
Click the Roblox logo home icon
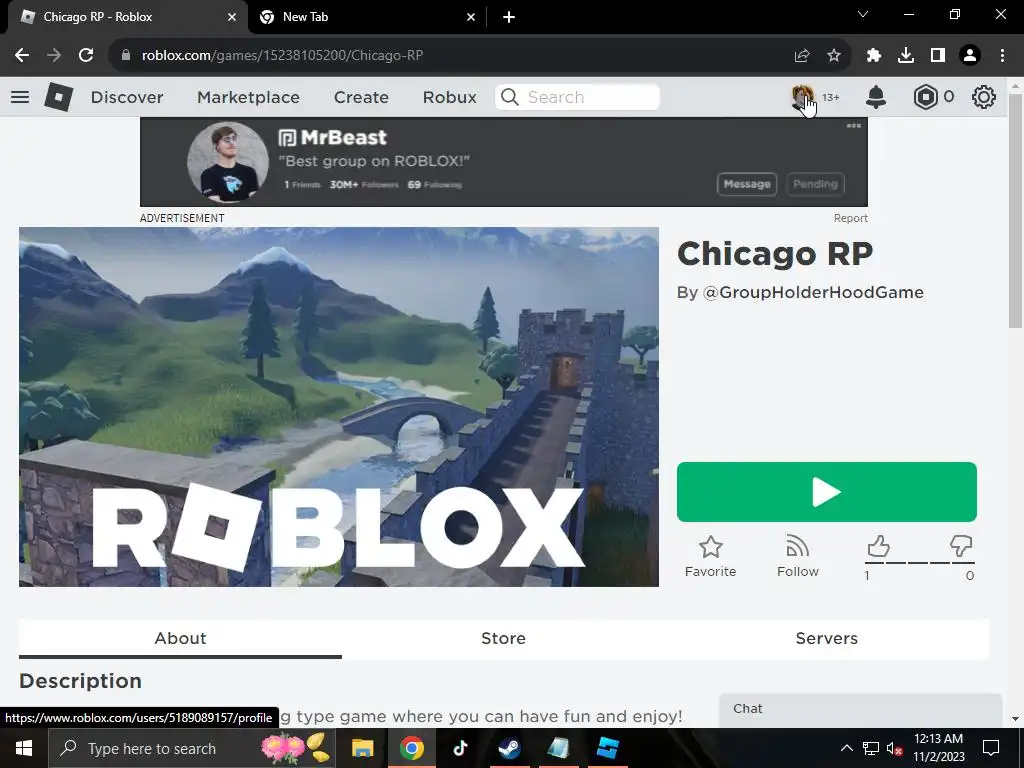coord(59,97)
